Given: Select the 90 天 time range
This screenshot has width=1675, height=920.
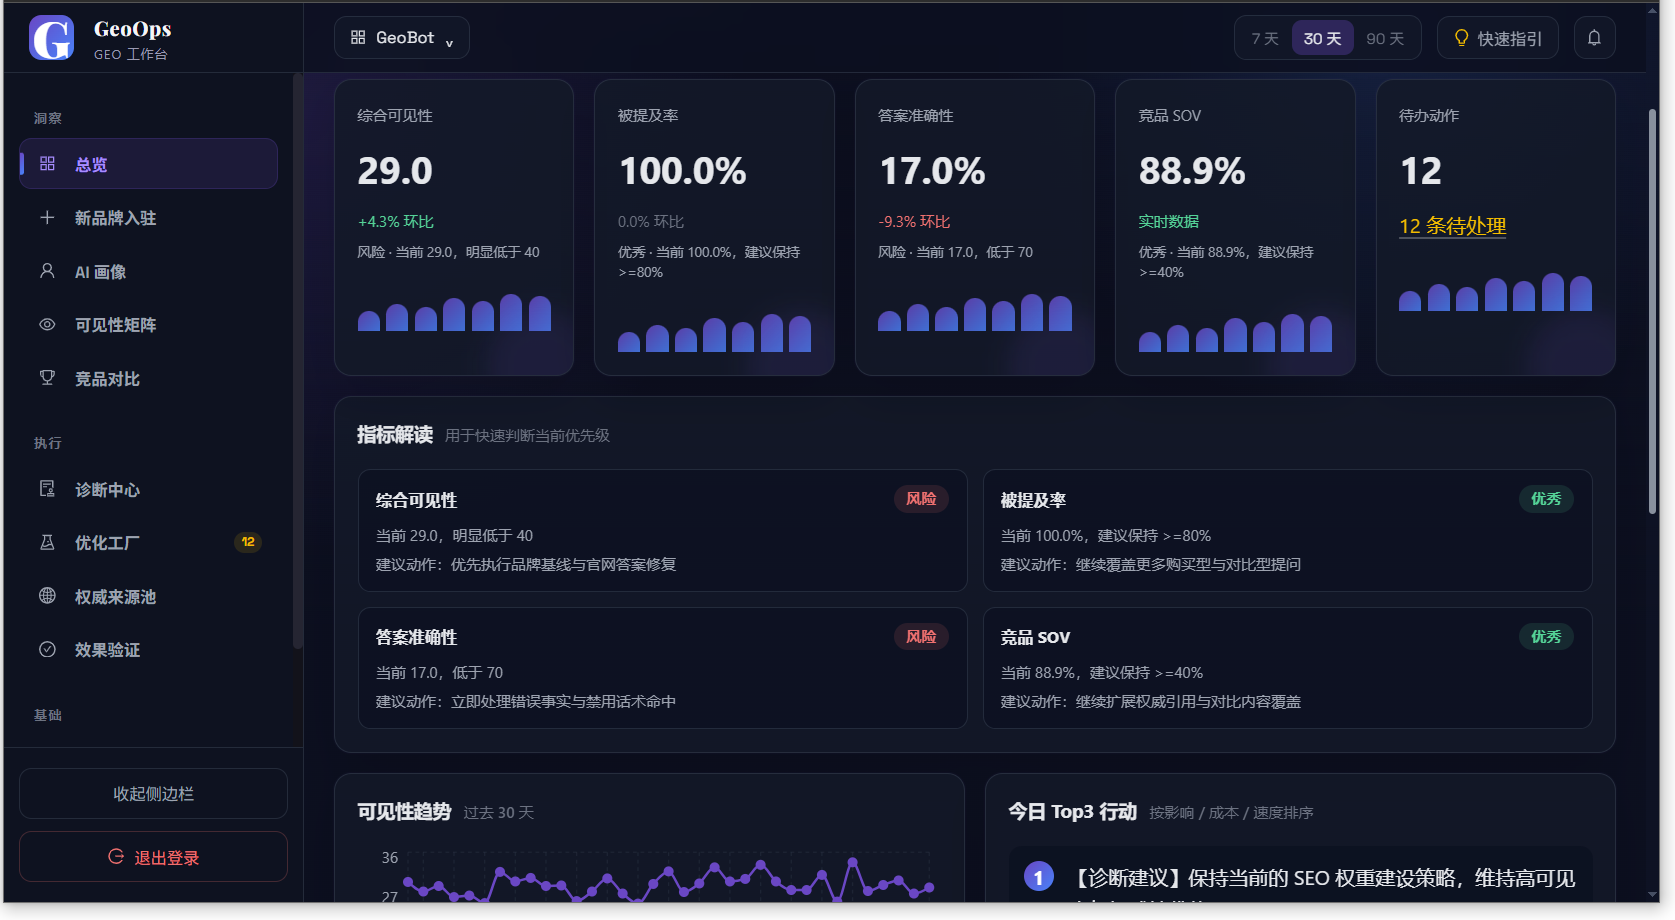Looking at the screenshot, I should (x=1385, y=38).
